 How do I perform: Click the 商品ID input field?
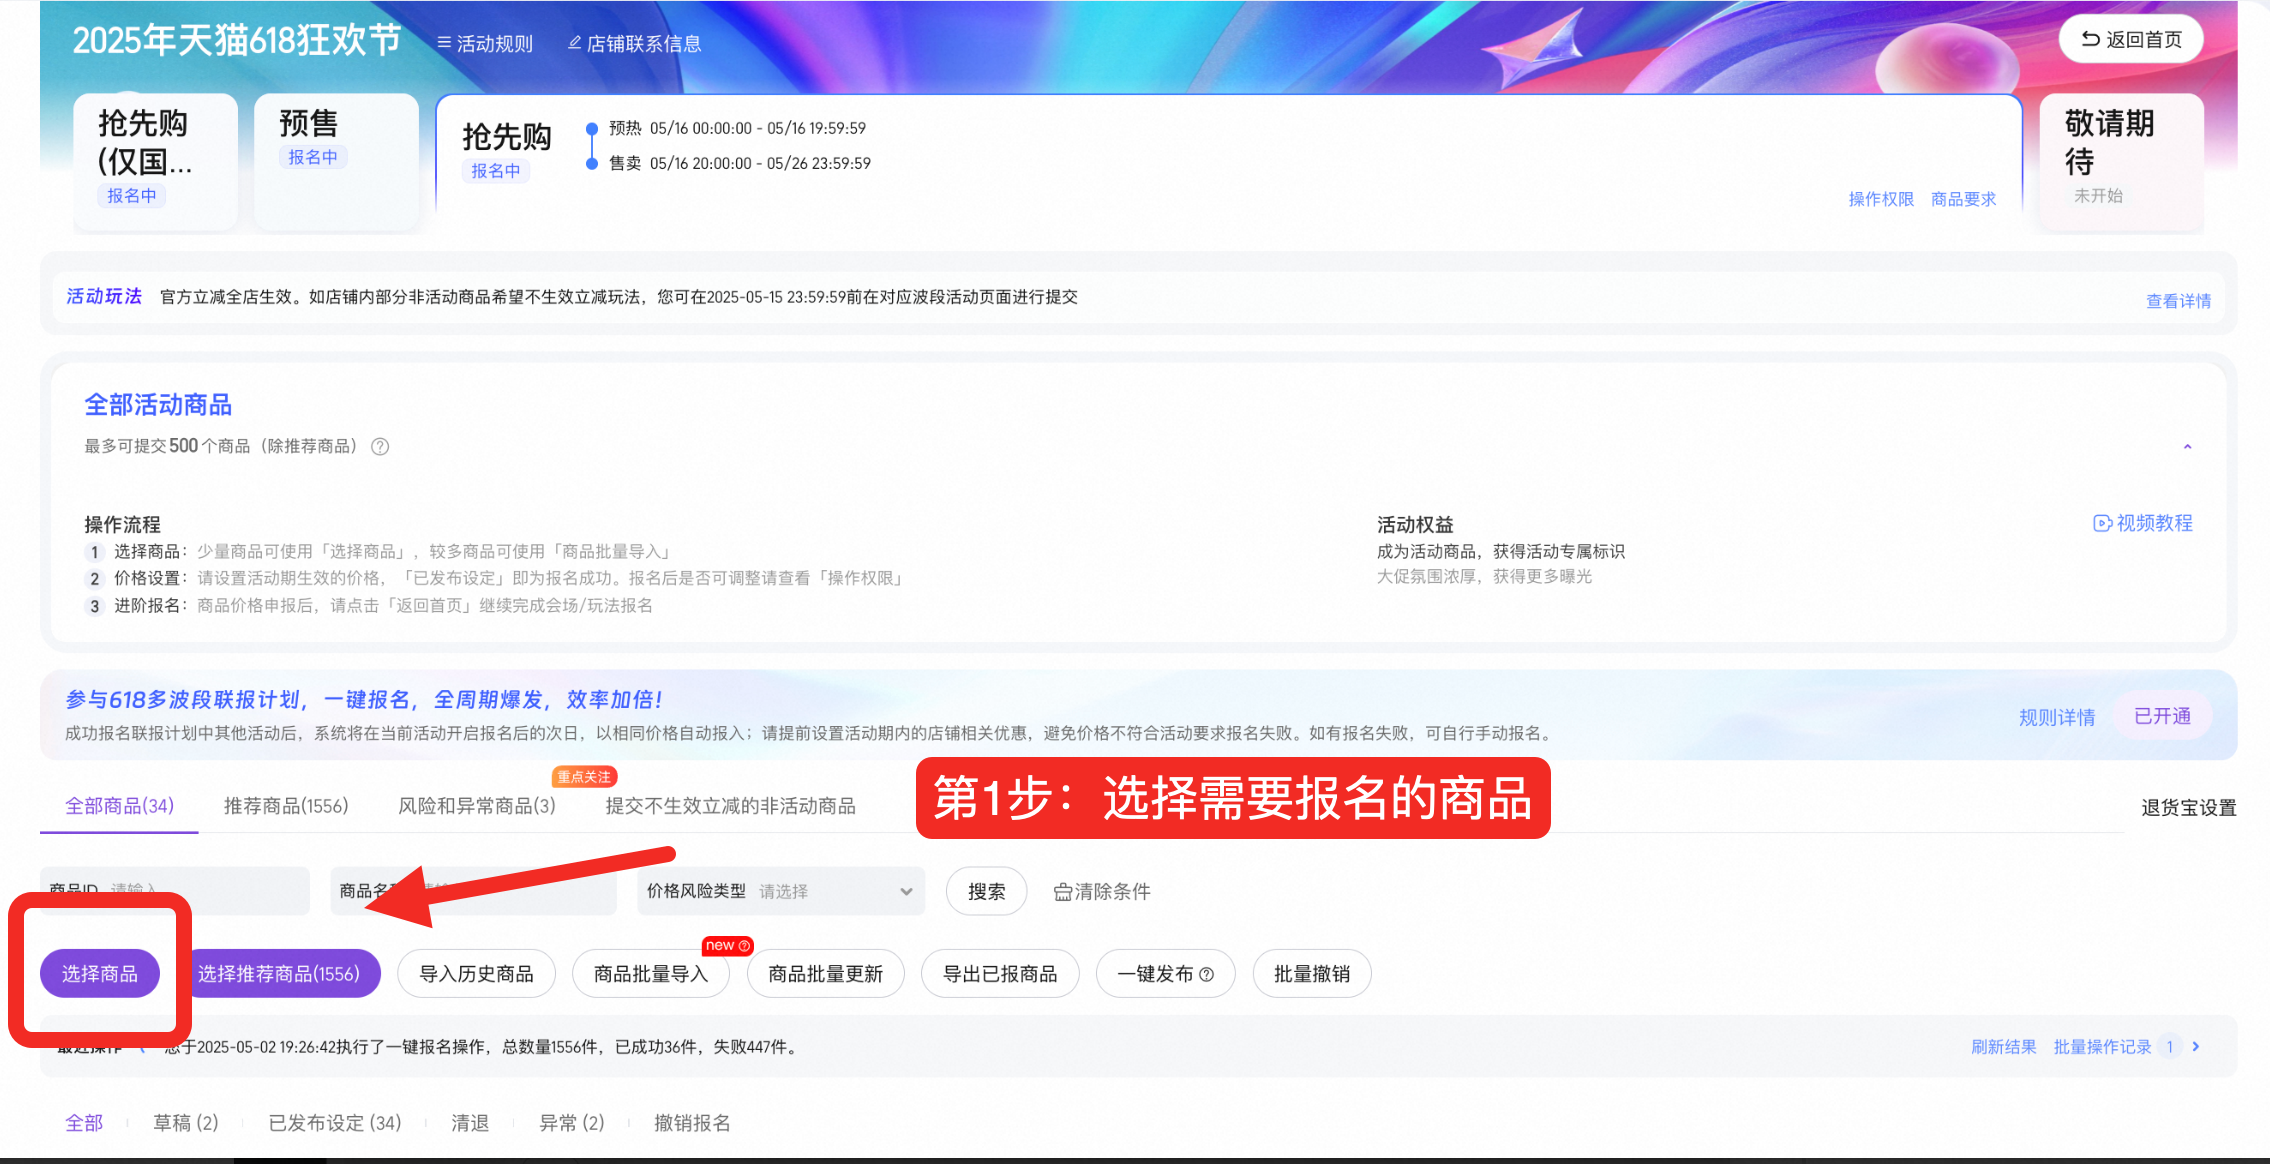click(x=175, y=891)
